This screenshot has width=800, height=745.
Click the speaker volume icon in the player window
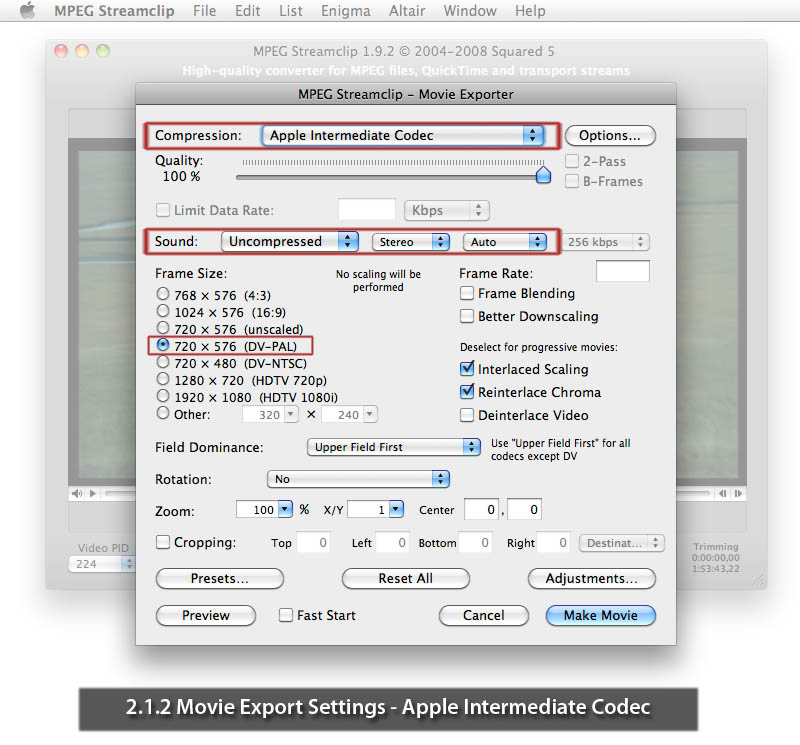click(x=77, y=493)
